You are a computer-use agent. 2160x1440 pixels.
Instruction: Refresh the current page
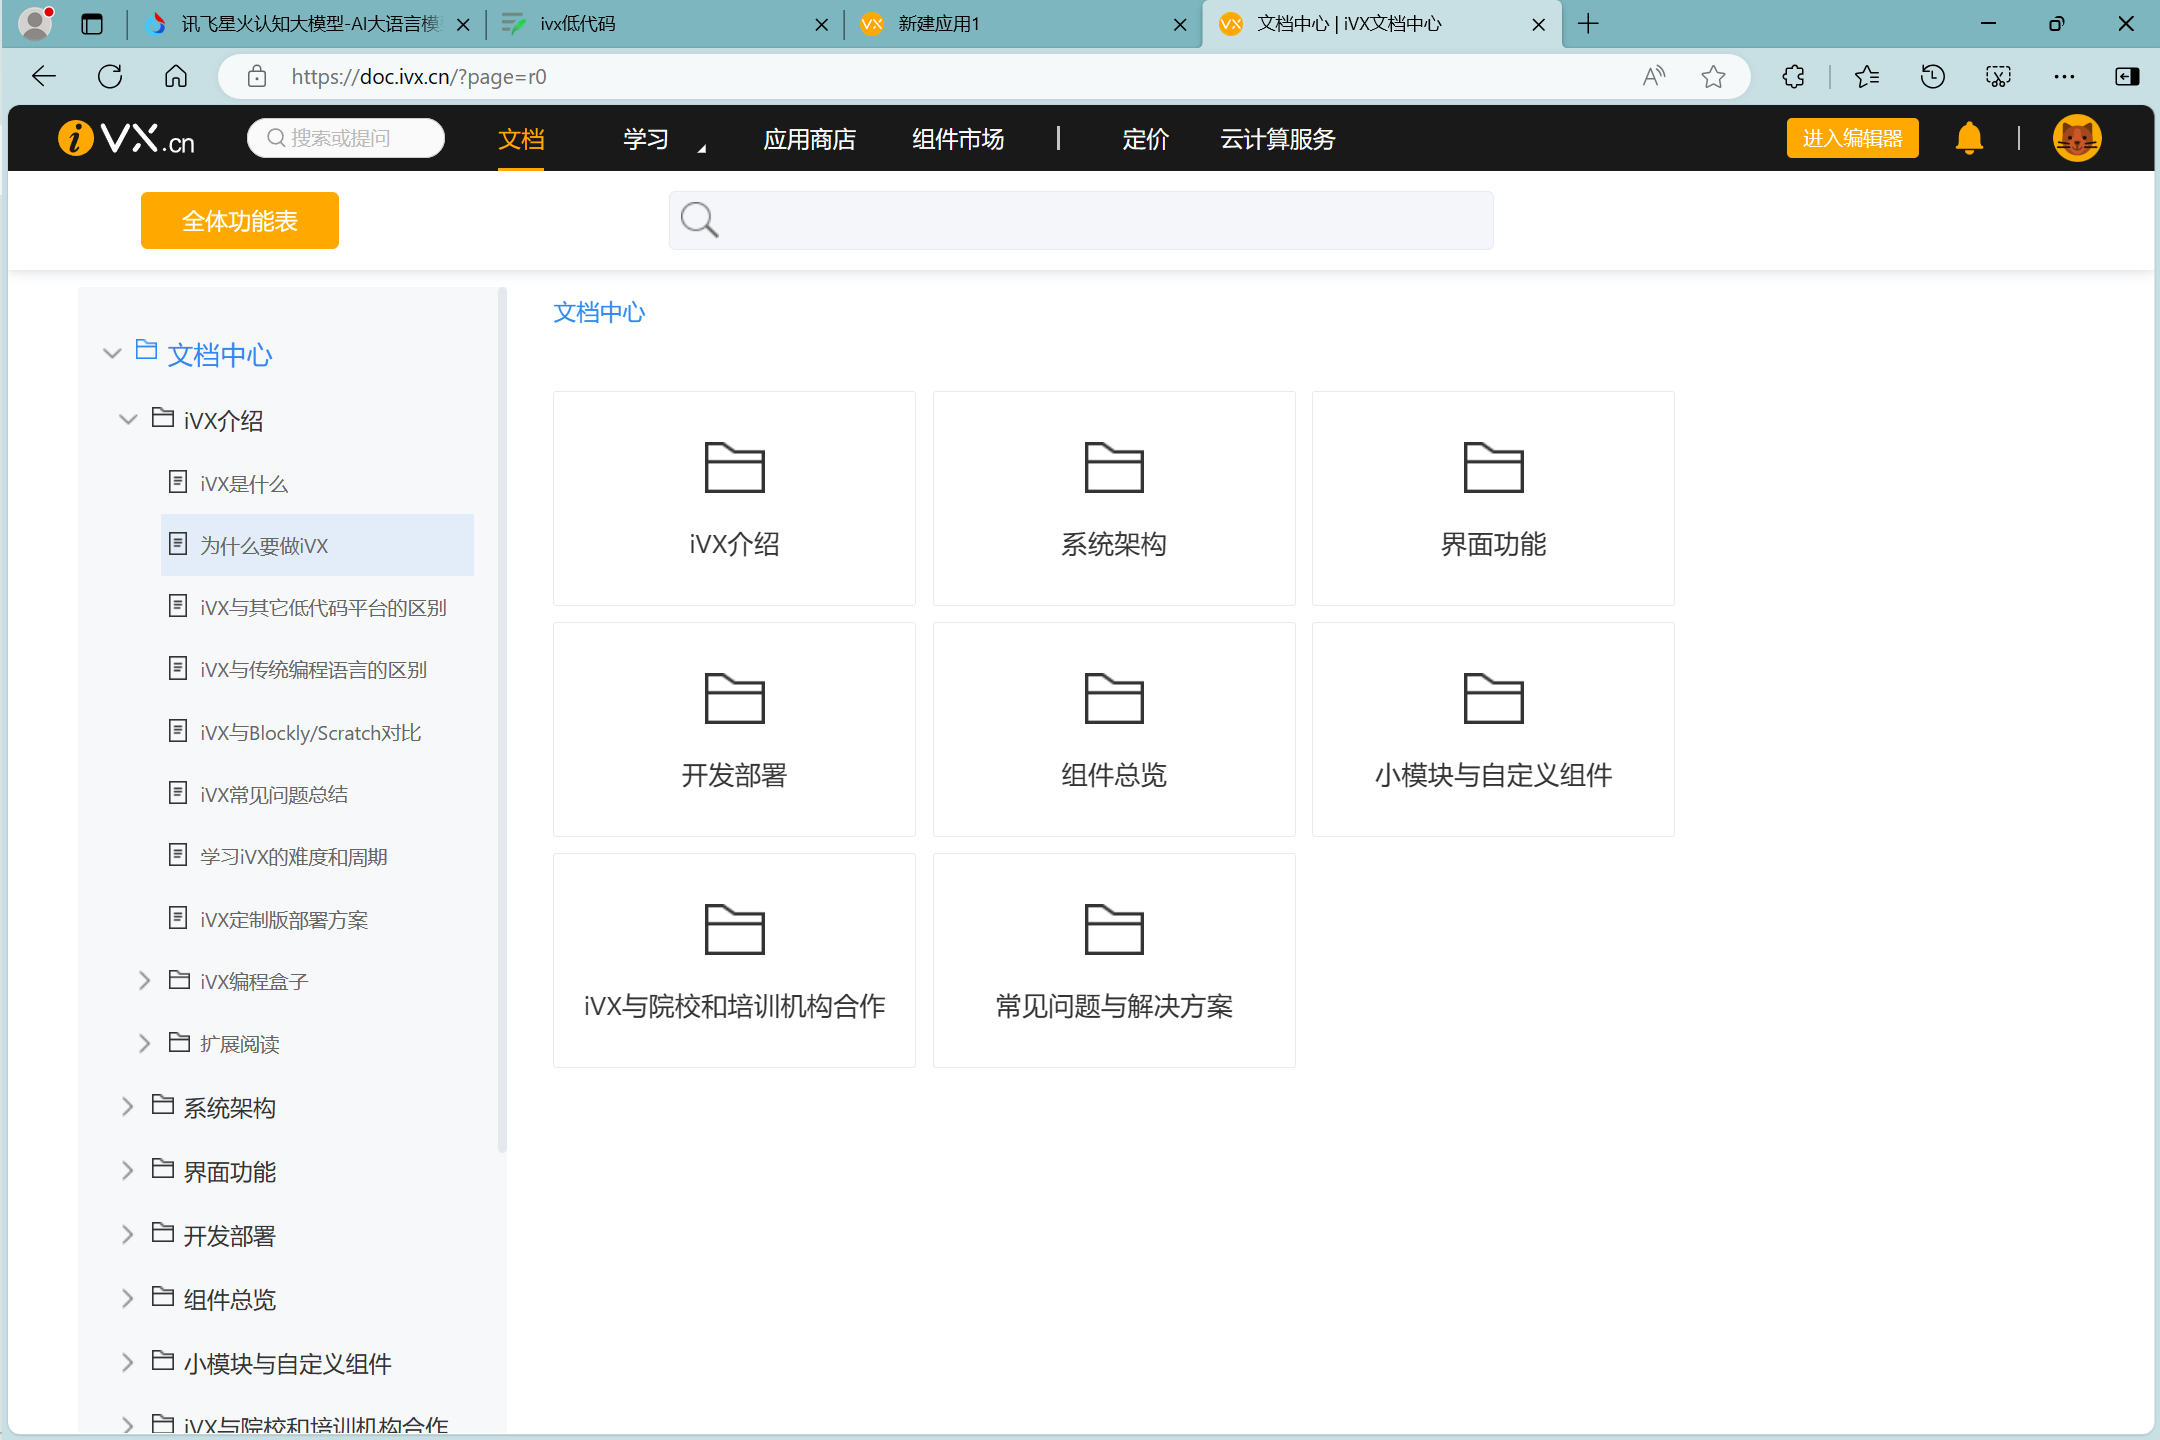click(x=110, y=76)
